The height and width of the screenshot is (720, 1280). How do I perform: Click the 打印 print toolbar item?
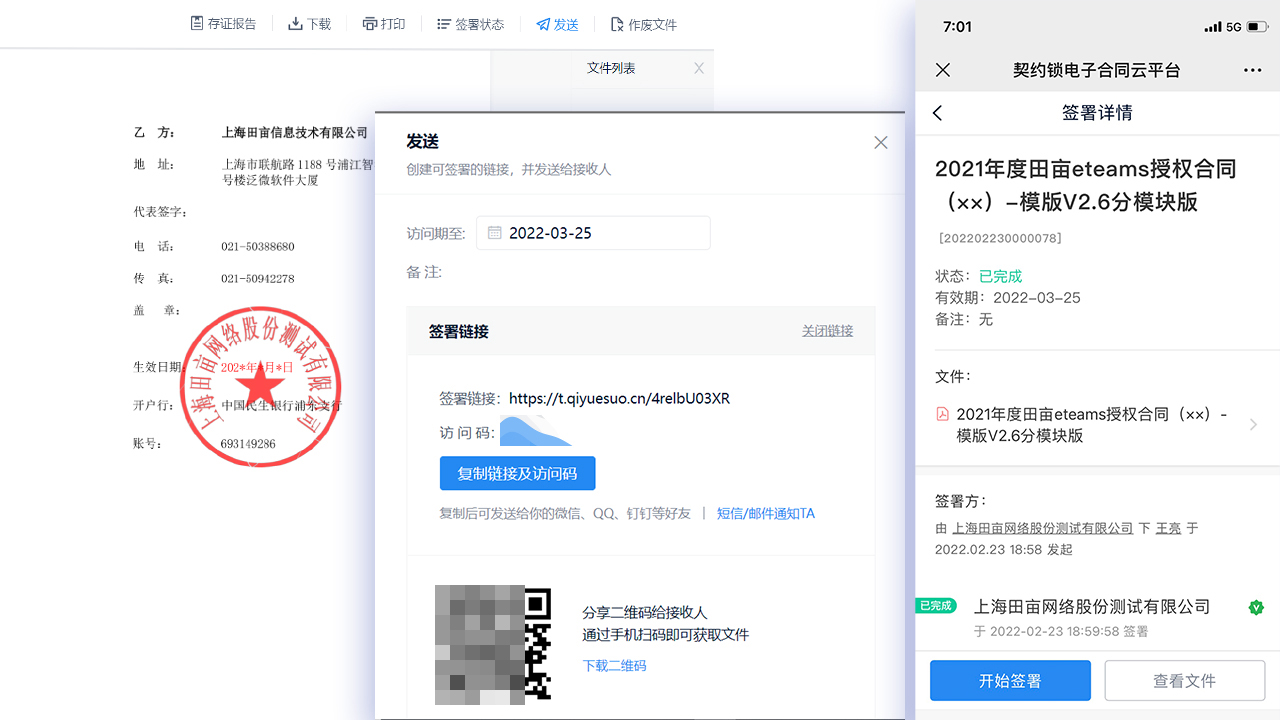click(384, 24)
